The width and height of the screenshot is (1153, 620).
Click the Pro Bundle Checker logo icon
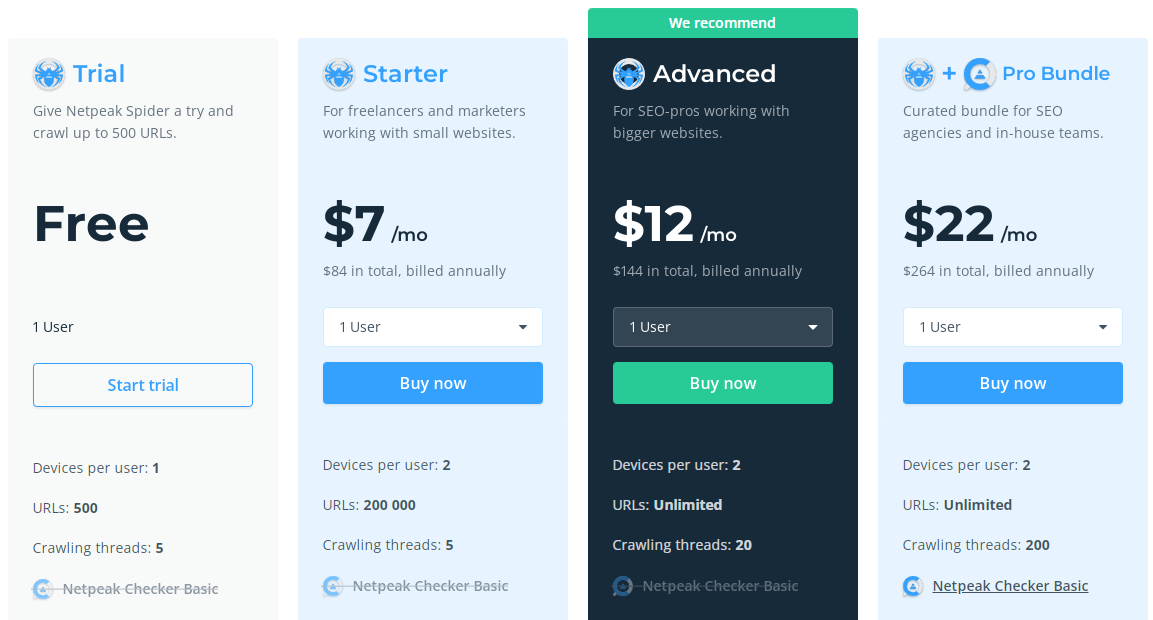[x=979, y=74]
